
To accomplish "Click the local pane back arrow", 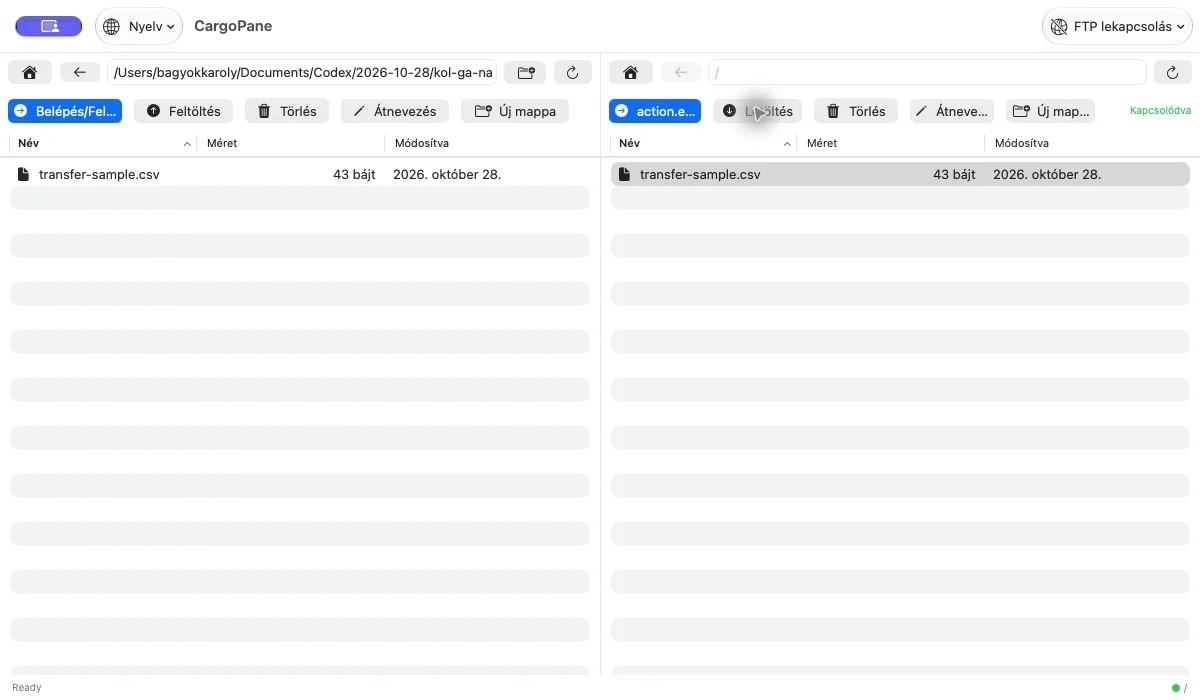I will coord(80,72).
